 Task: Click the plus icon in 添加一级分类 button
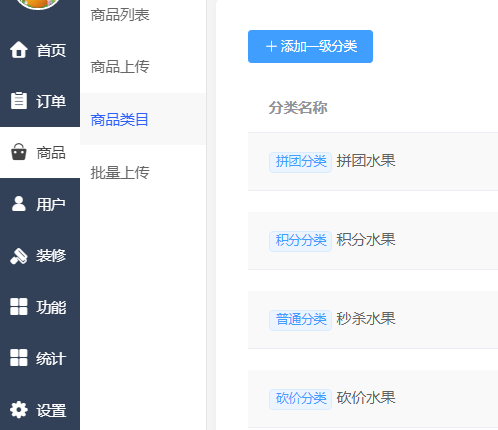click(271, 46)
